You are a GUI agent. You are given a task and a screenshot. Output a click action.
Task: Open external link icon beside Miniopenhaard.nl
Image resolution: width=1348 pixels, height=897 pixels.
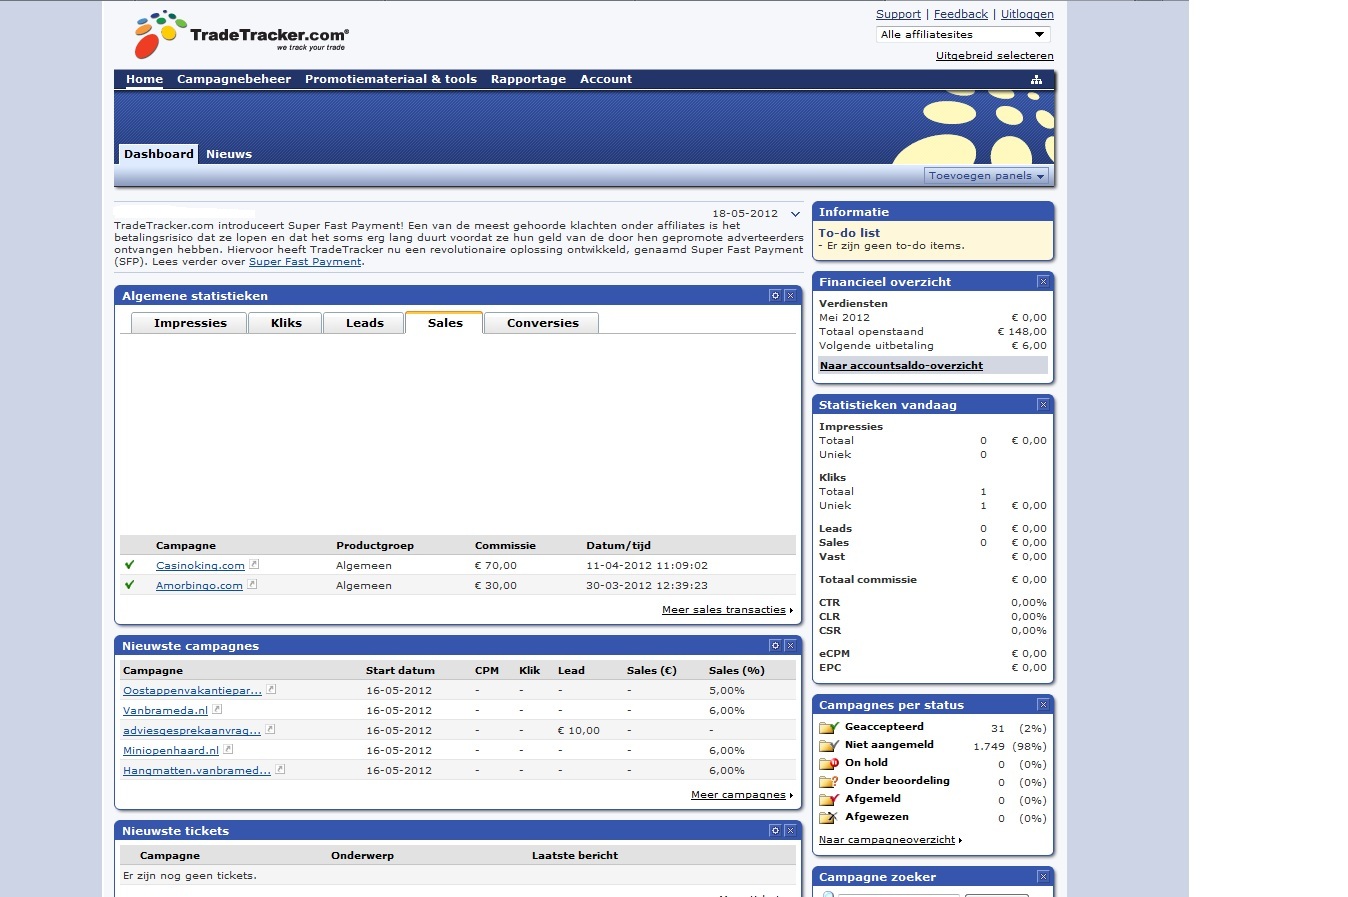click(228, 750)
